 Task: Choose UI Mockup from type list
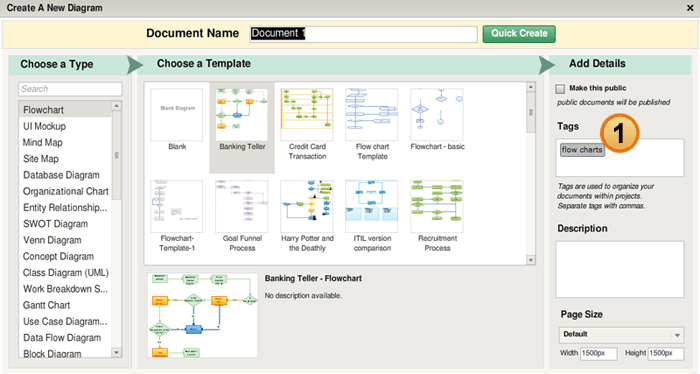tap(65, 126)
